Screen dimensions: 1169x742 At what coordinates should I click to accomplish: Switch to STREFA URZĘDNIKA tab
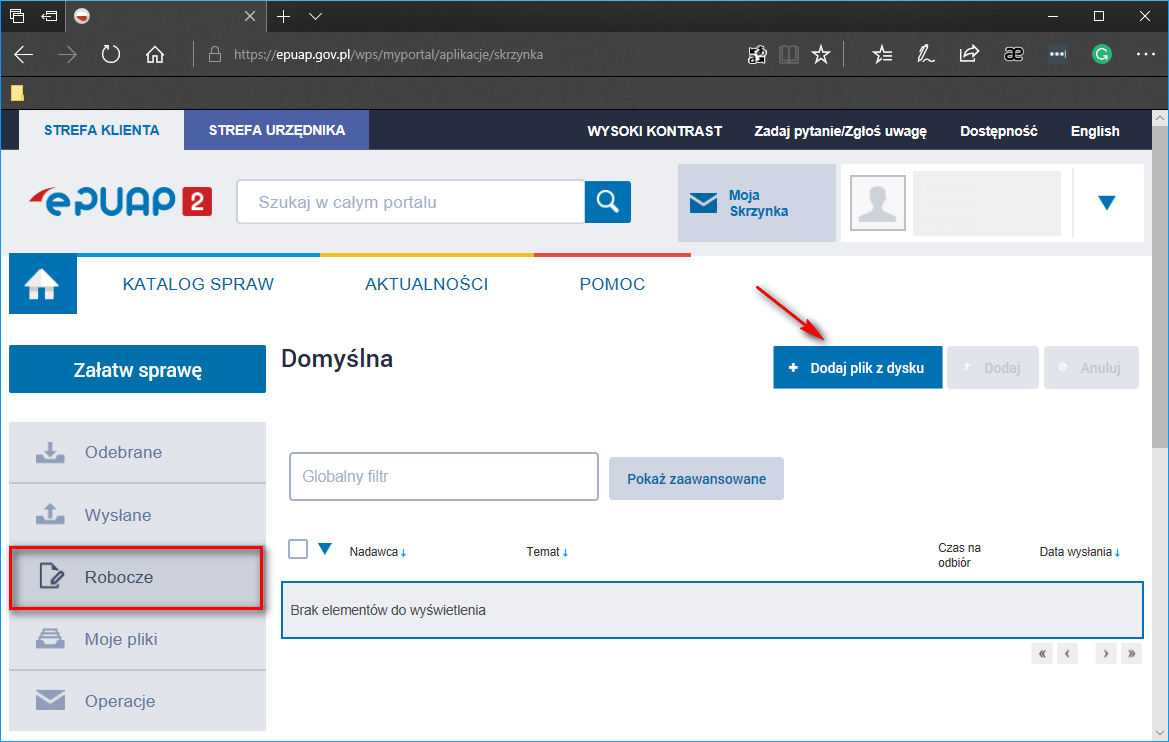click(x=277, y=131)
